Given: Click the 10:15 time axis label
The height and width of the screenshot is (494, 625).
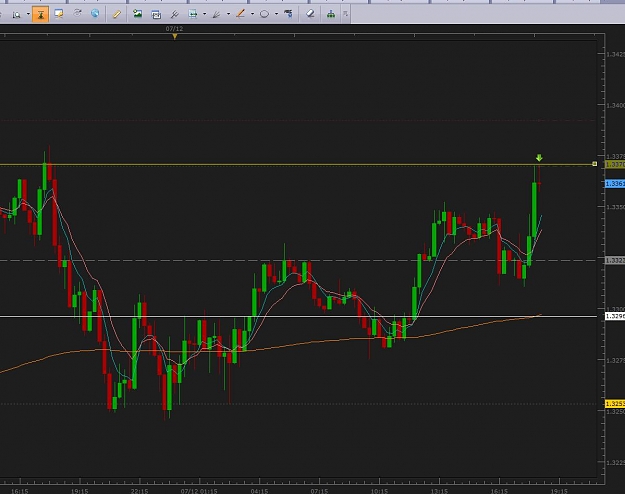Looking at the screenshot, I should point(379,491).
